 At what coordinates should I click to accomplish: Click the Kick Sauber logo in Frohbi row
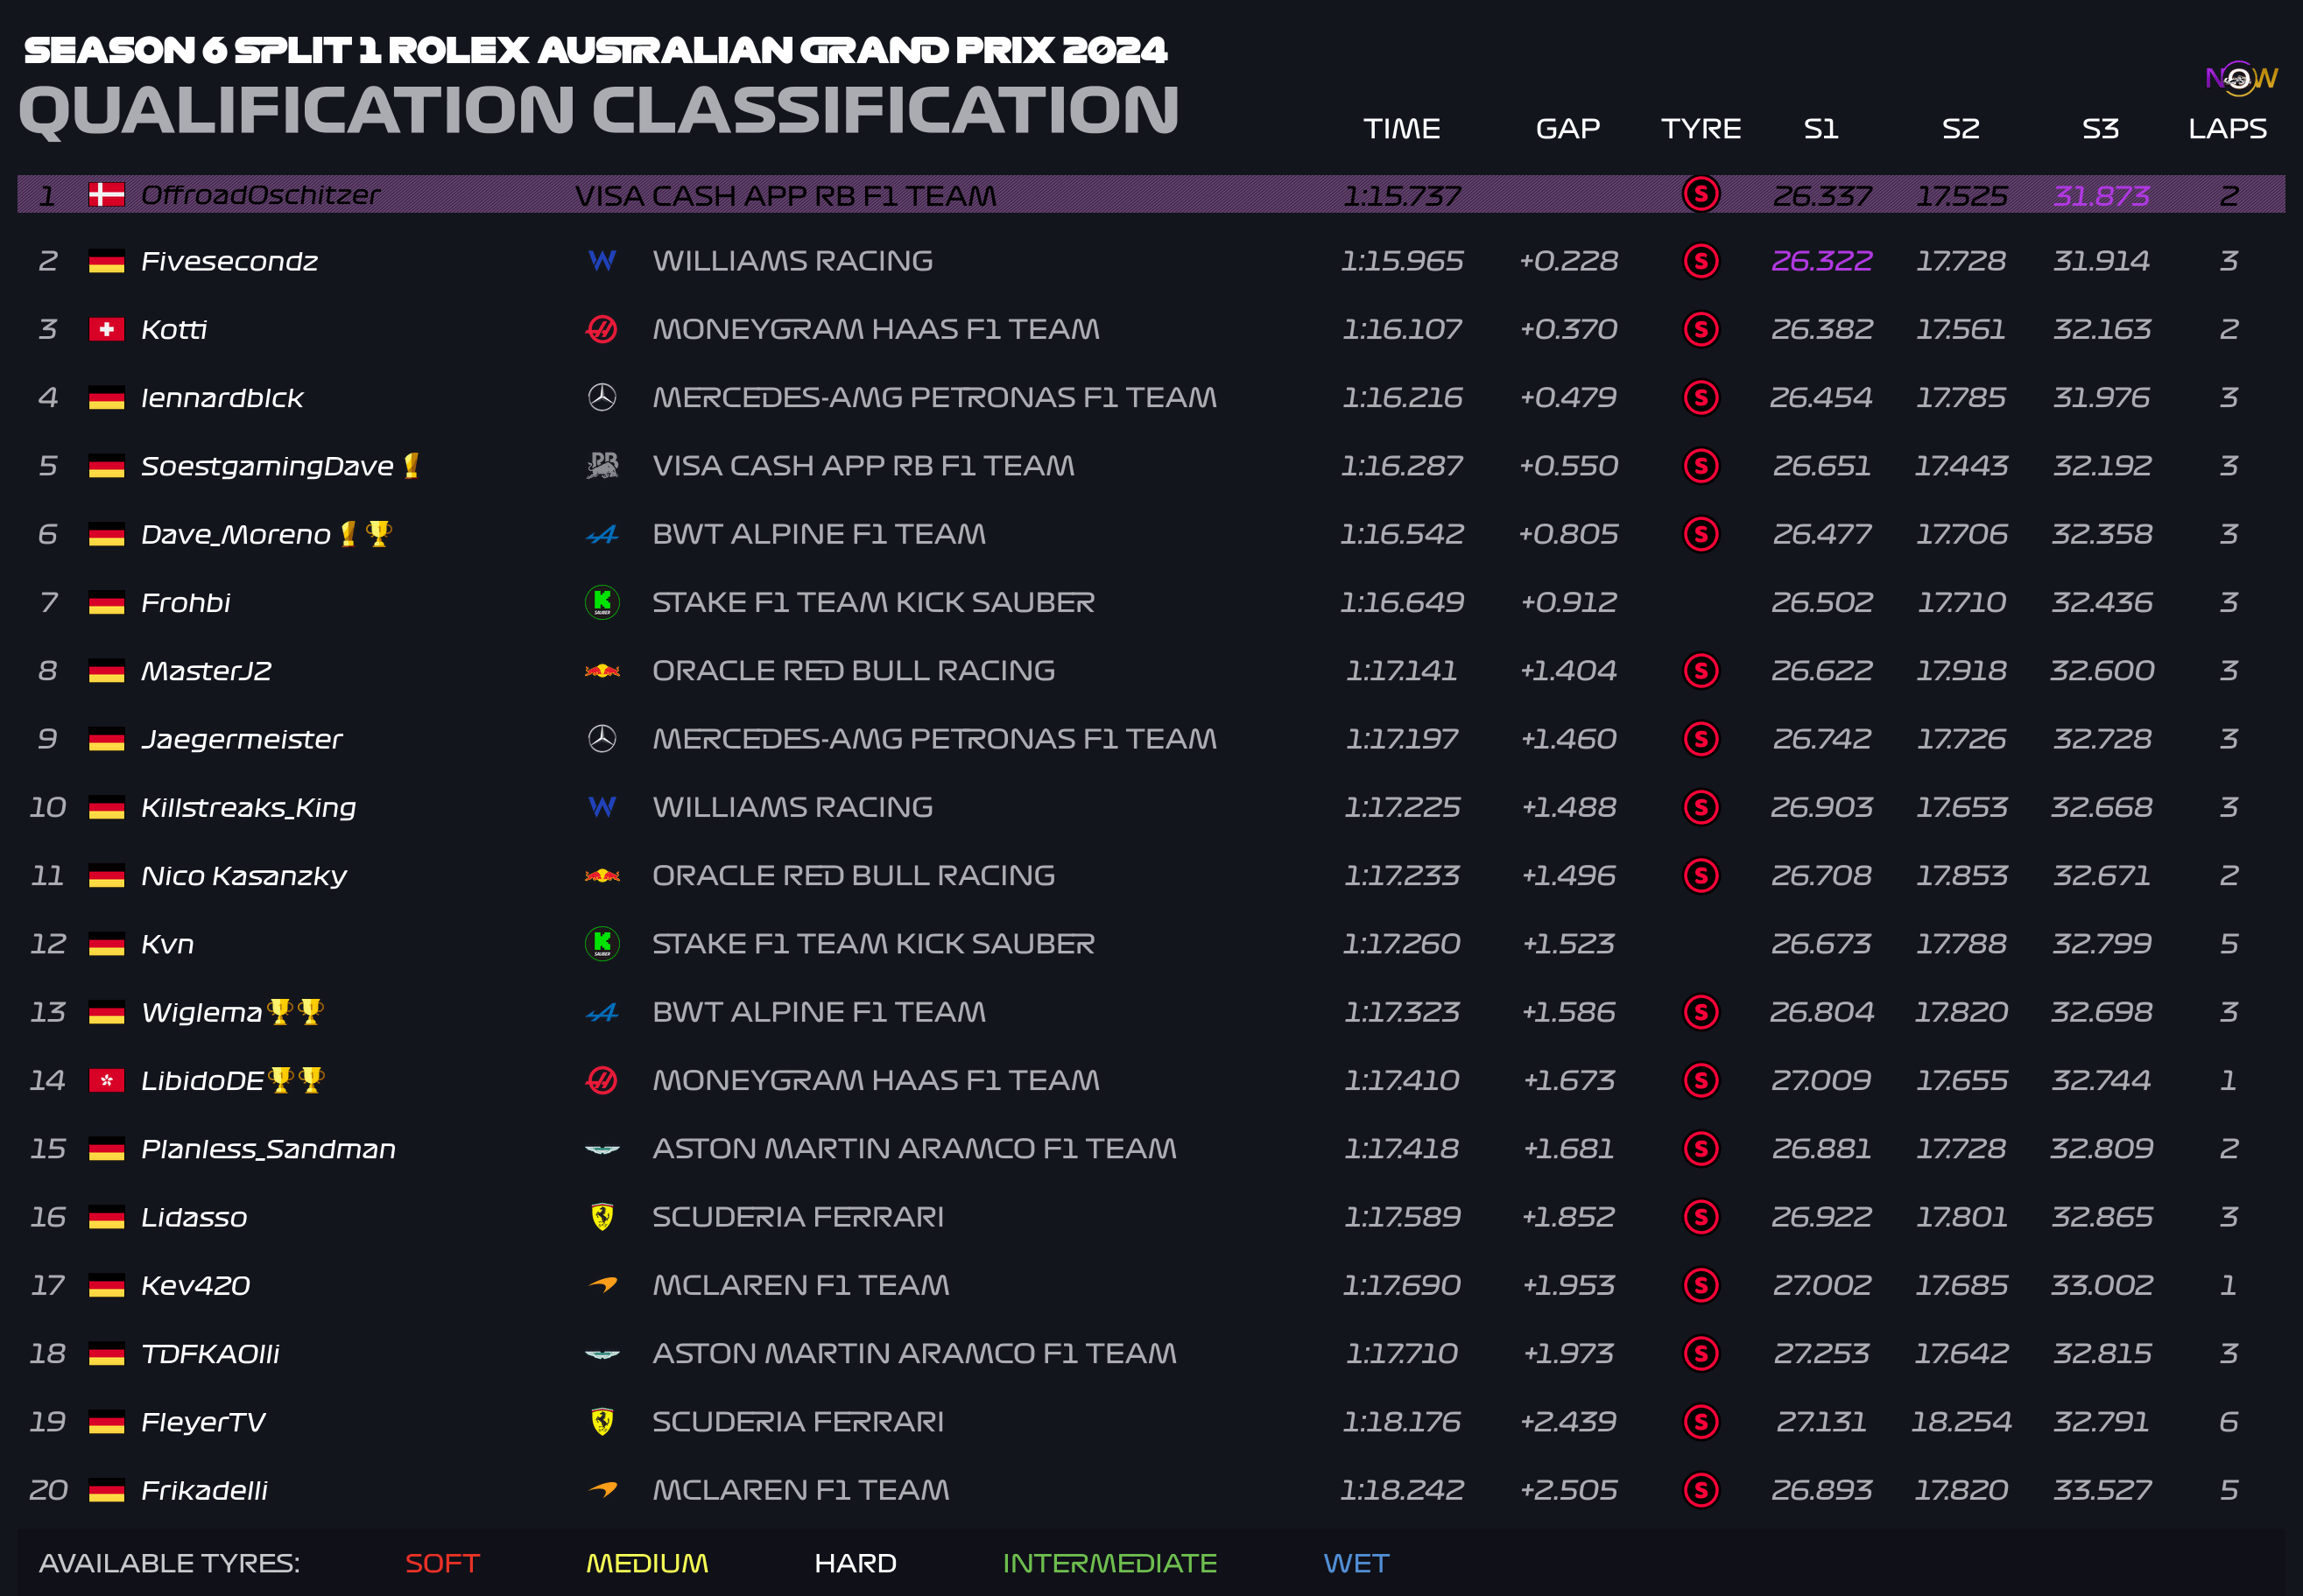coord(602,602)
